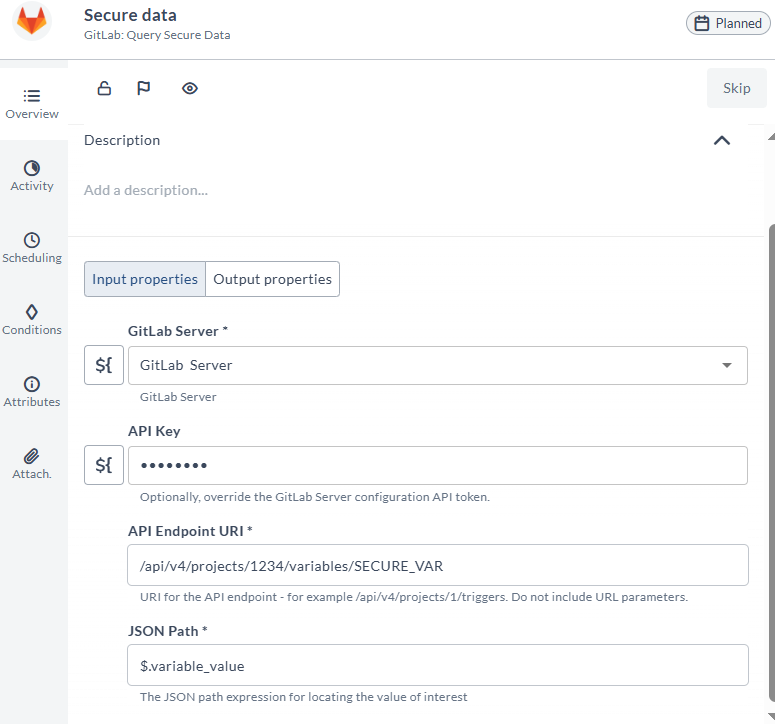This screenshot has height=724, width=775.
Task: Click the API Endpoint URI label
Action: pos(190,531)
